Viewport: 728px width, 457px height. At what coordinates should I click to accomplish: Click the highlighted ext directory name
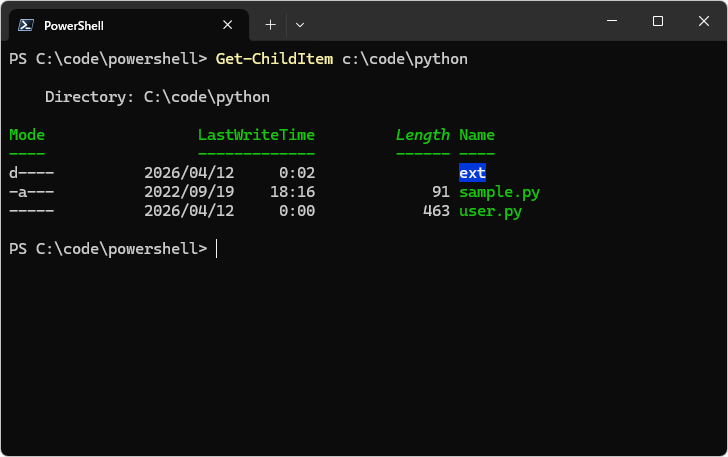click(472, 173)
